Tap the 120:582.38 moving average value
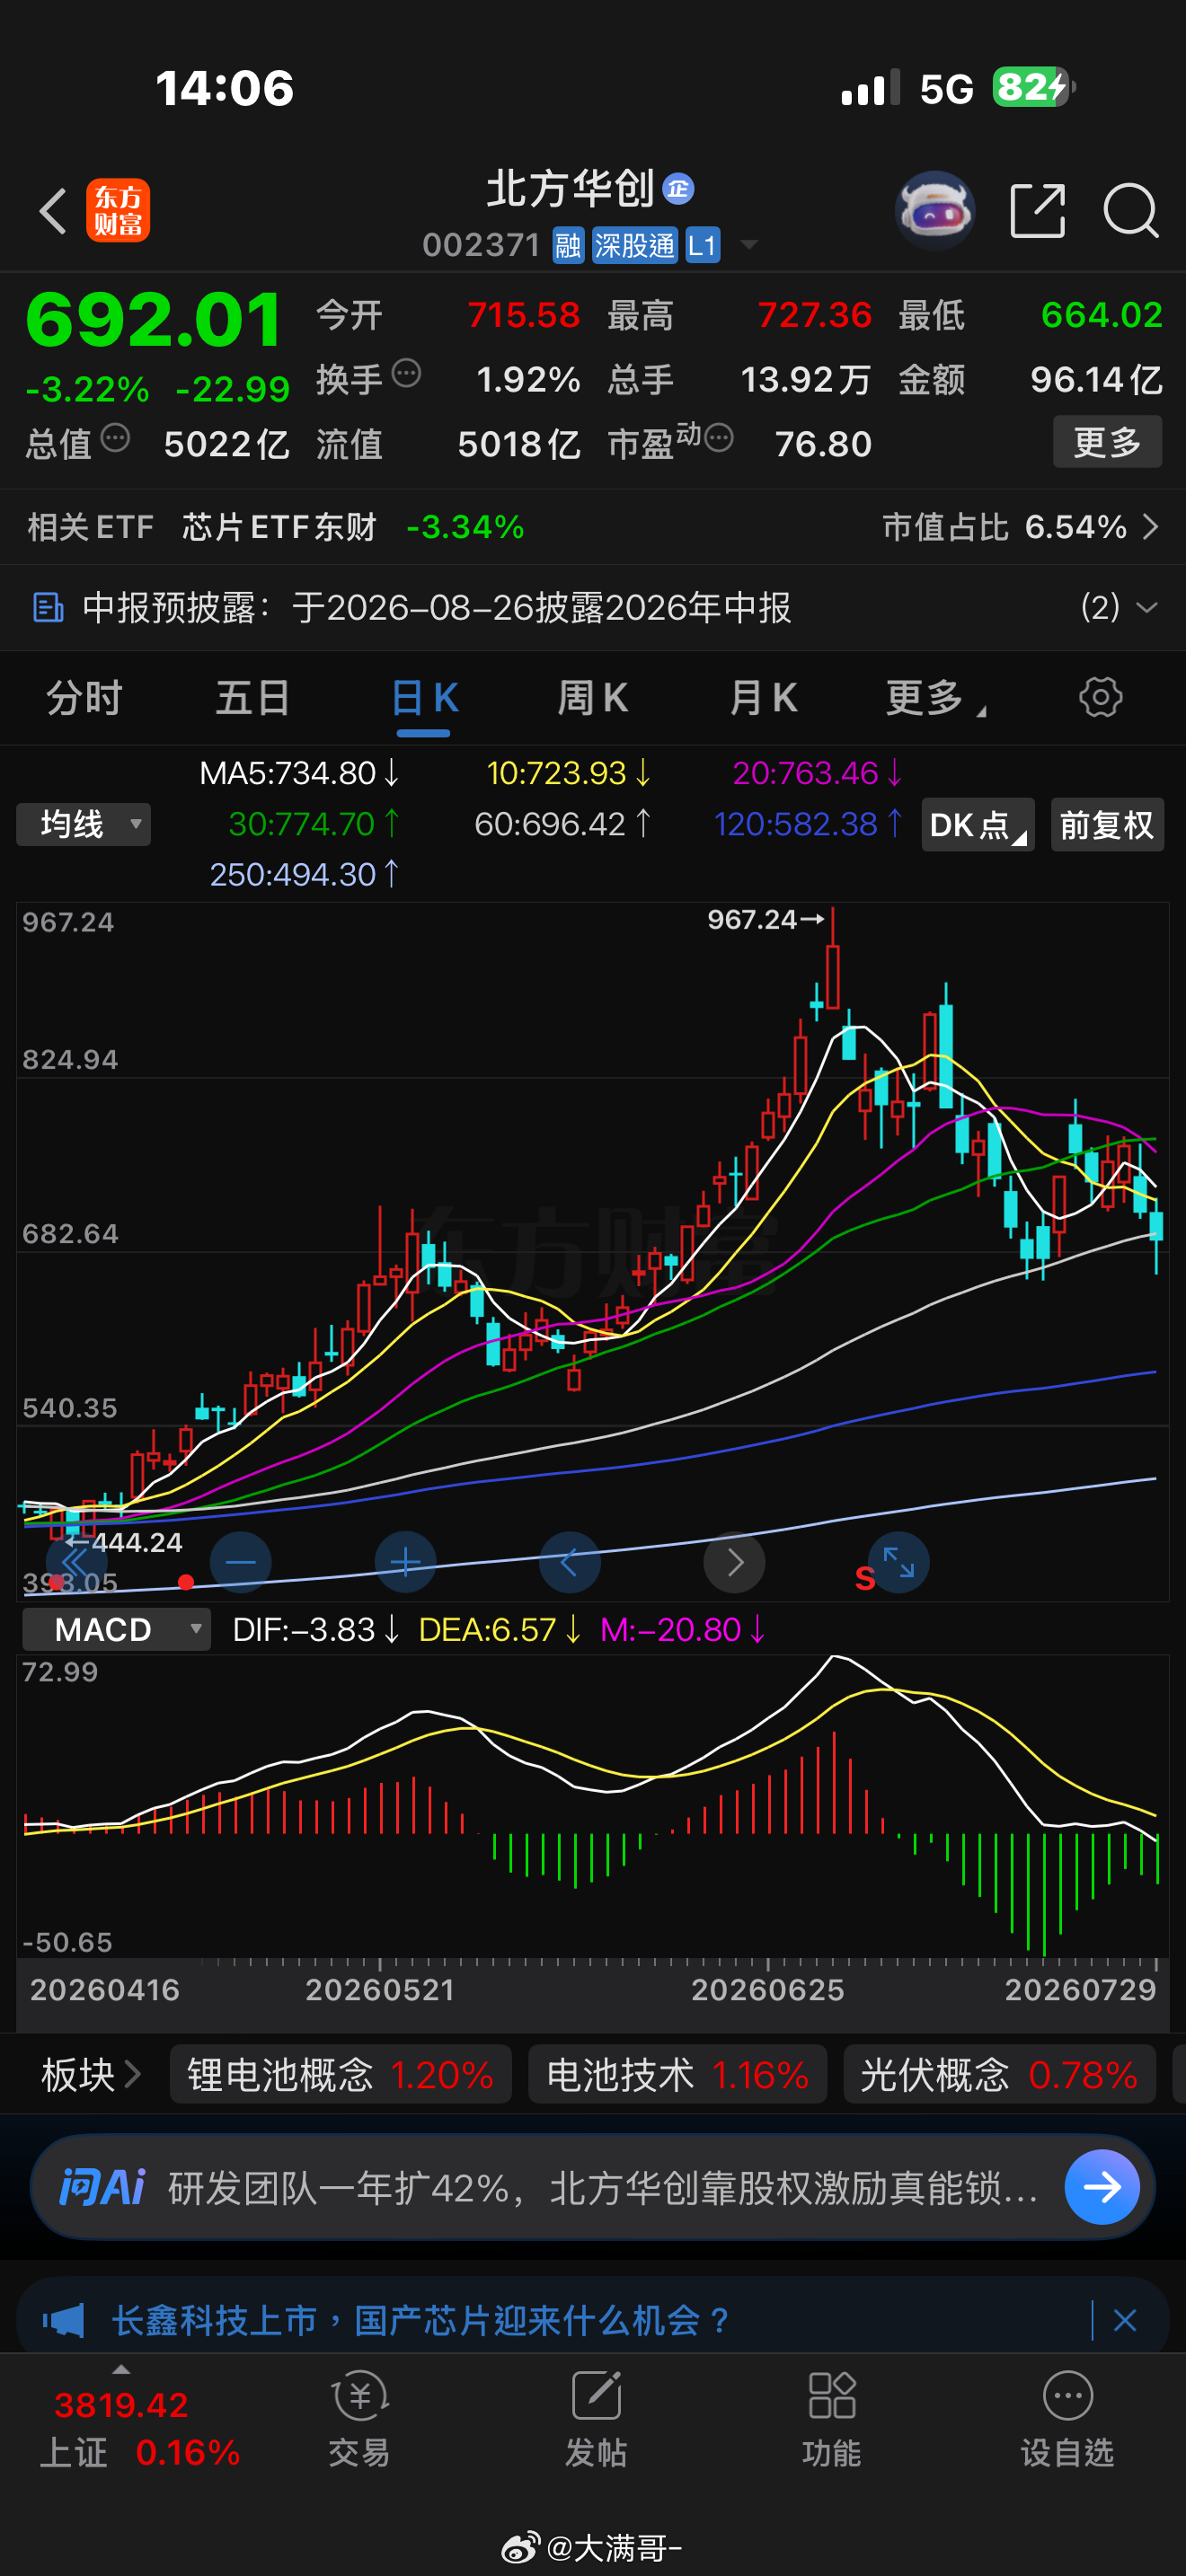Viewport: 1186px width, 2576px height. coord(808,824)
